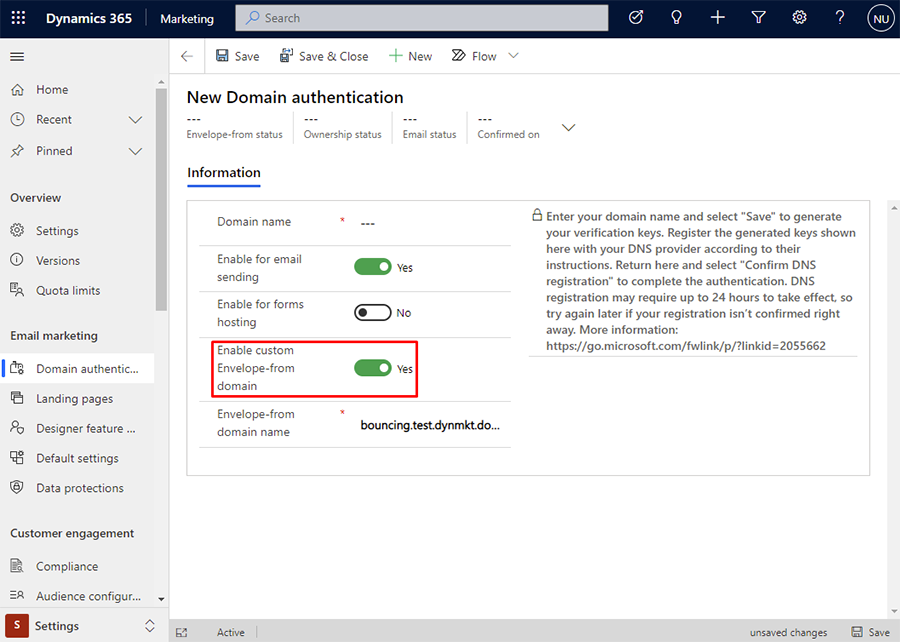
Task: Open Landing pages in the sidebar
Action: 77,399
